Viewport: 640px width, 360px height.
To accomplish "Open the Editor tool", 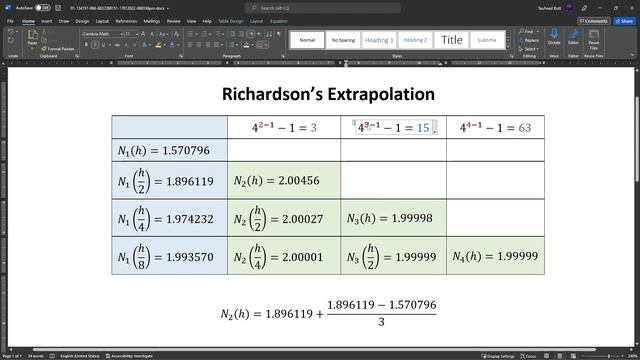I will [573, 36].
